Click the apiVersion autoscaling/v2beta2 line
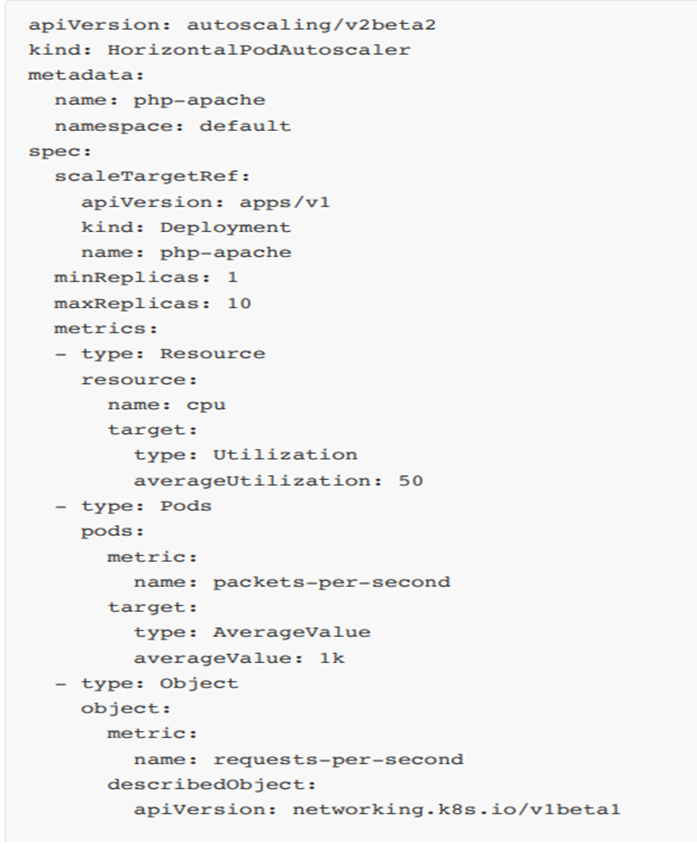This screenshot has width=697, height=846. [x=232, y=24]
